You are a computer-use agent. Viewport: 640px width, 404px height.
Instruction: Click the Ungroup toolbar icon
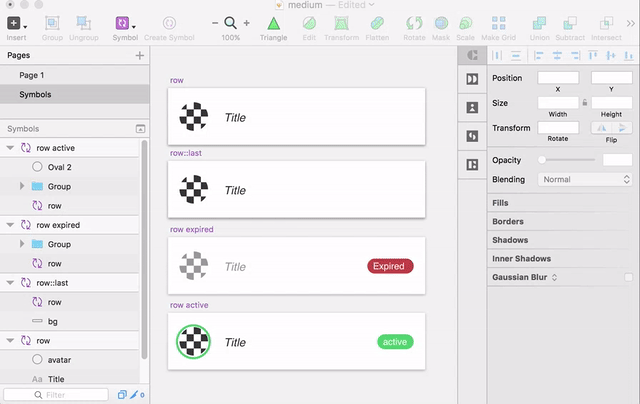(x=84, y=24)
